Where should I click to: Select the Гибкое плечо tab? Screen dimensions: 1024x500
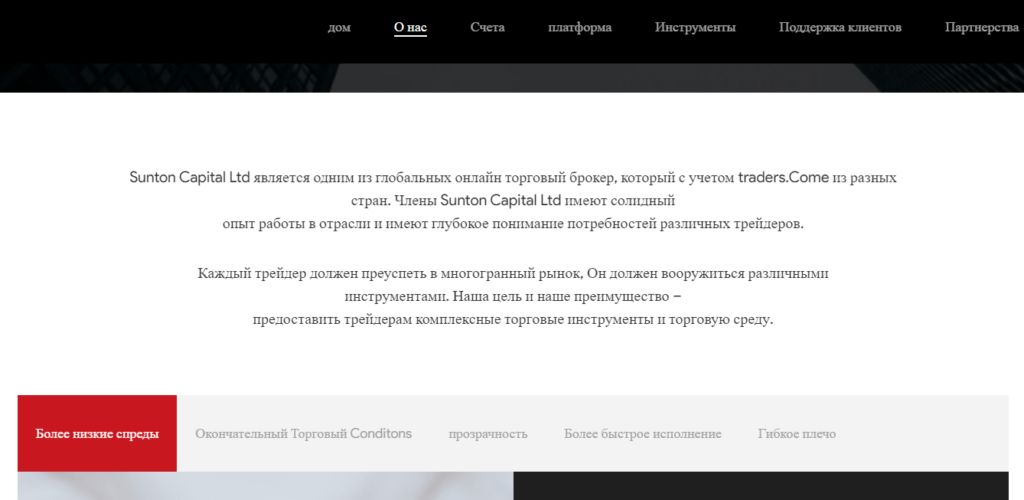coord(797,434)
